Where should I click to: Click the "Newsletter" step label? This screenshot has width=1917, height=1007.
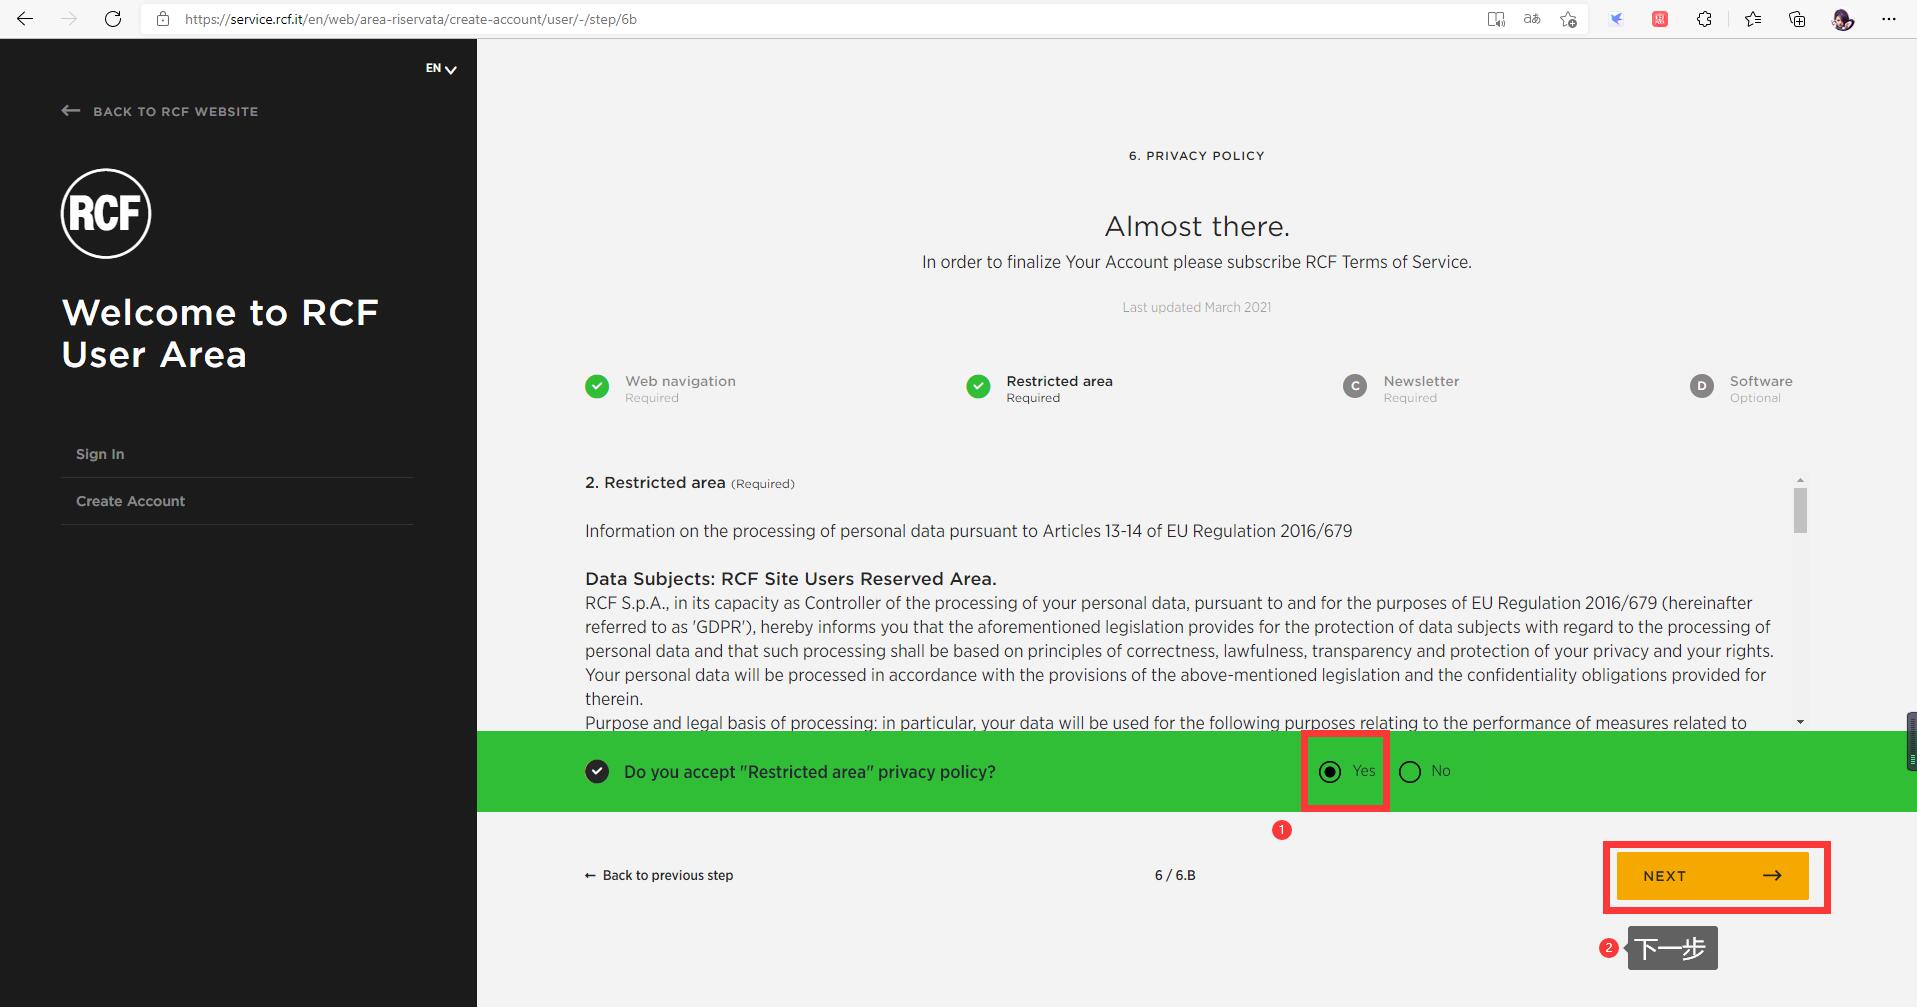pos(1421,381)
